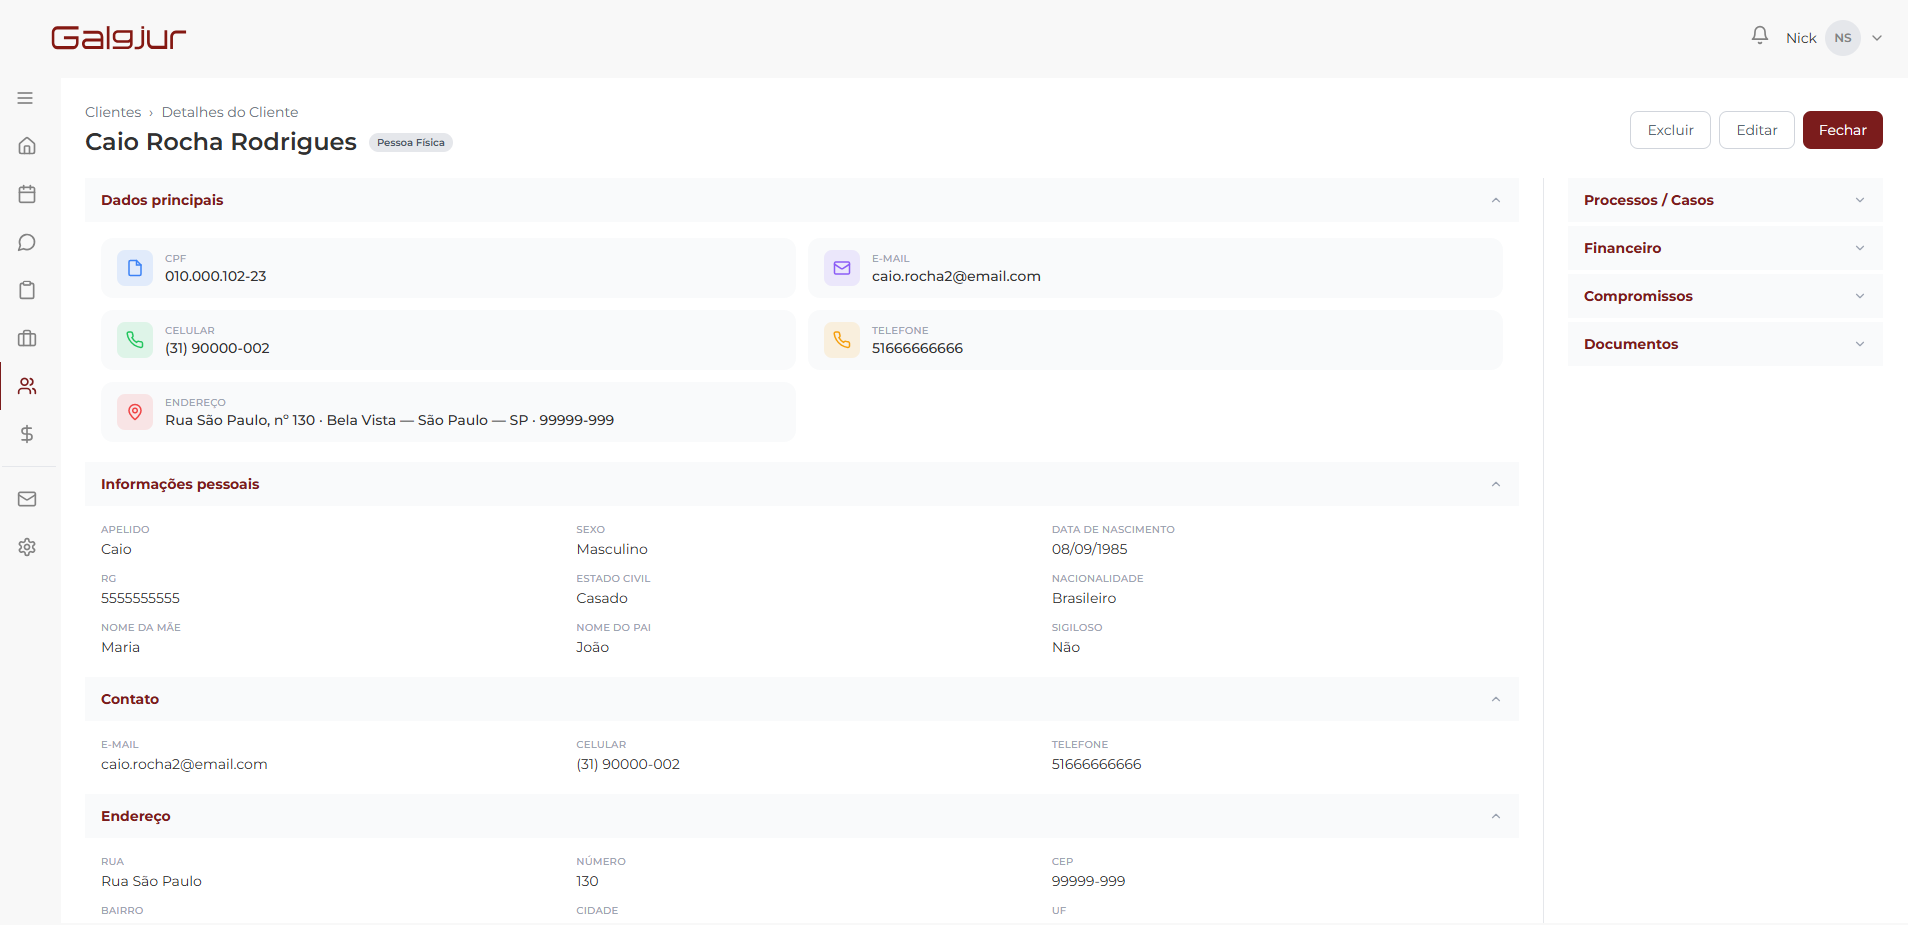Click the CPF document icon

point(135,268)
